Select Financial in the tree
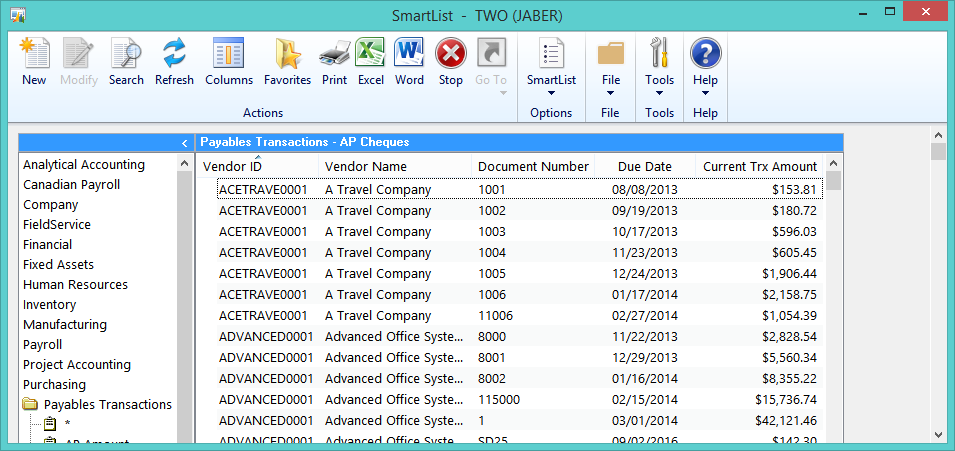The width and height of the screenshot is (955, 451). click(48, 245)
